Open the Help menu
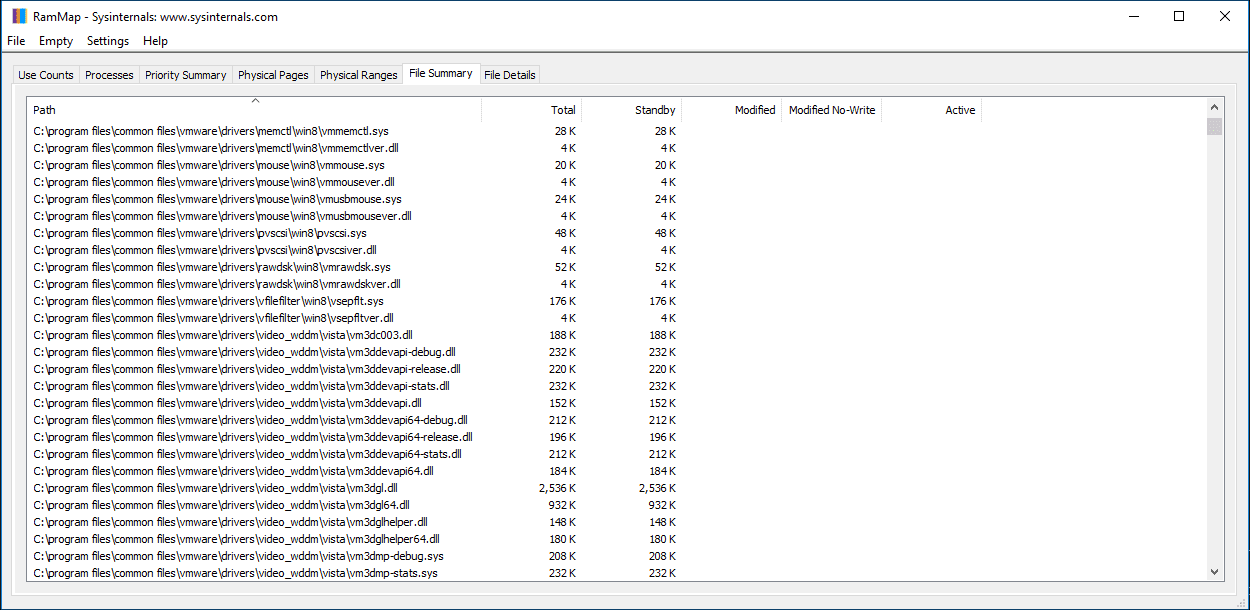Image resolution: width=1250 pixels, height=610 pixels. click(x=155, y=41)
